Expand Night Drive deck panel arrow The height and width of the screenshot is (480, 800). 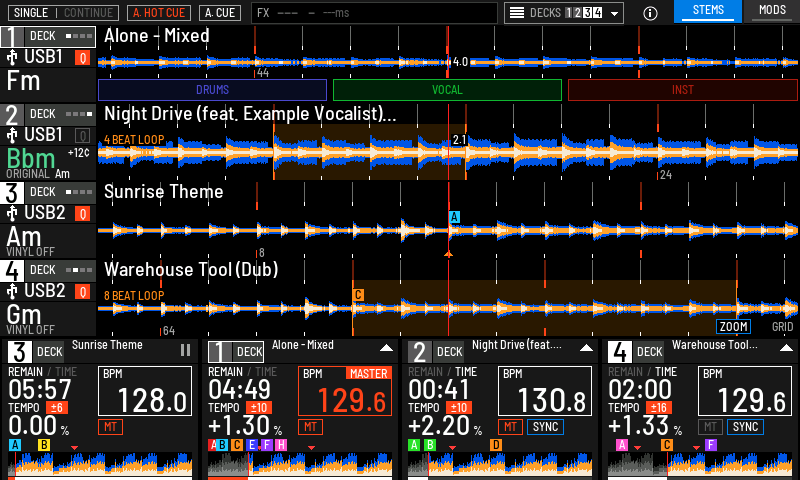point(586,348)
